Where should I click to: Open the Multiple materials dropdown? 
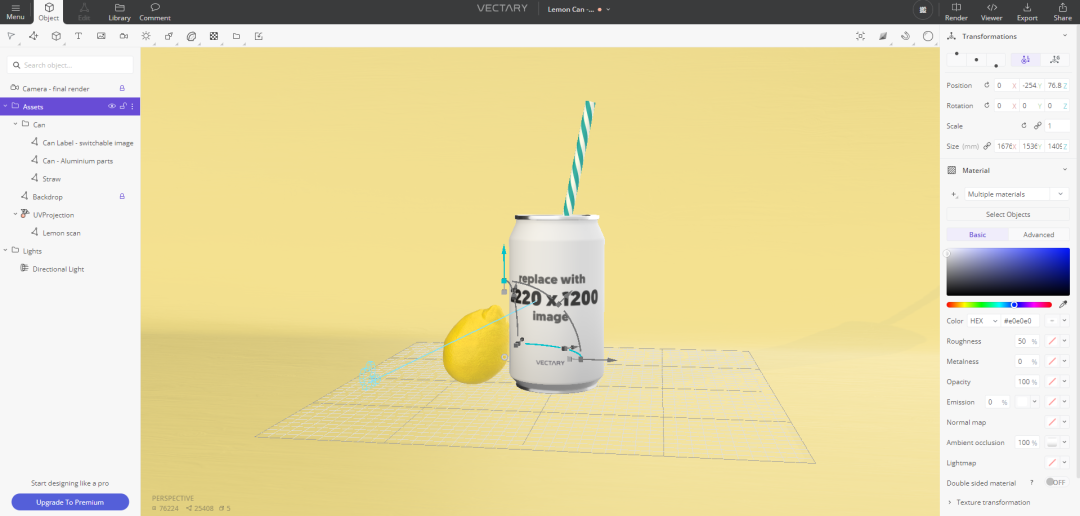pyautogui.click(x=1015, y=194)
